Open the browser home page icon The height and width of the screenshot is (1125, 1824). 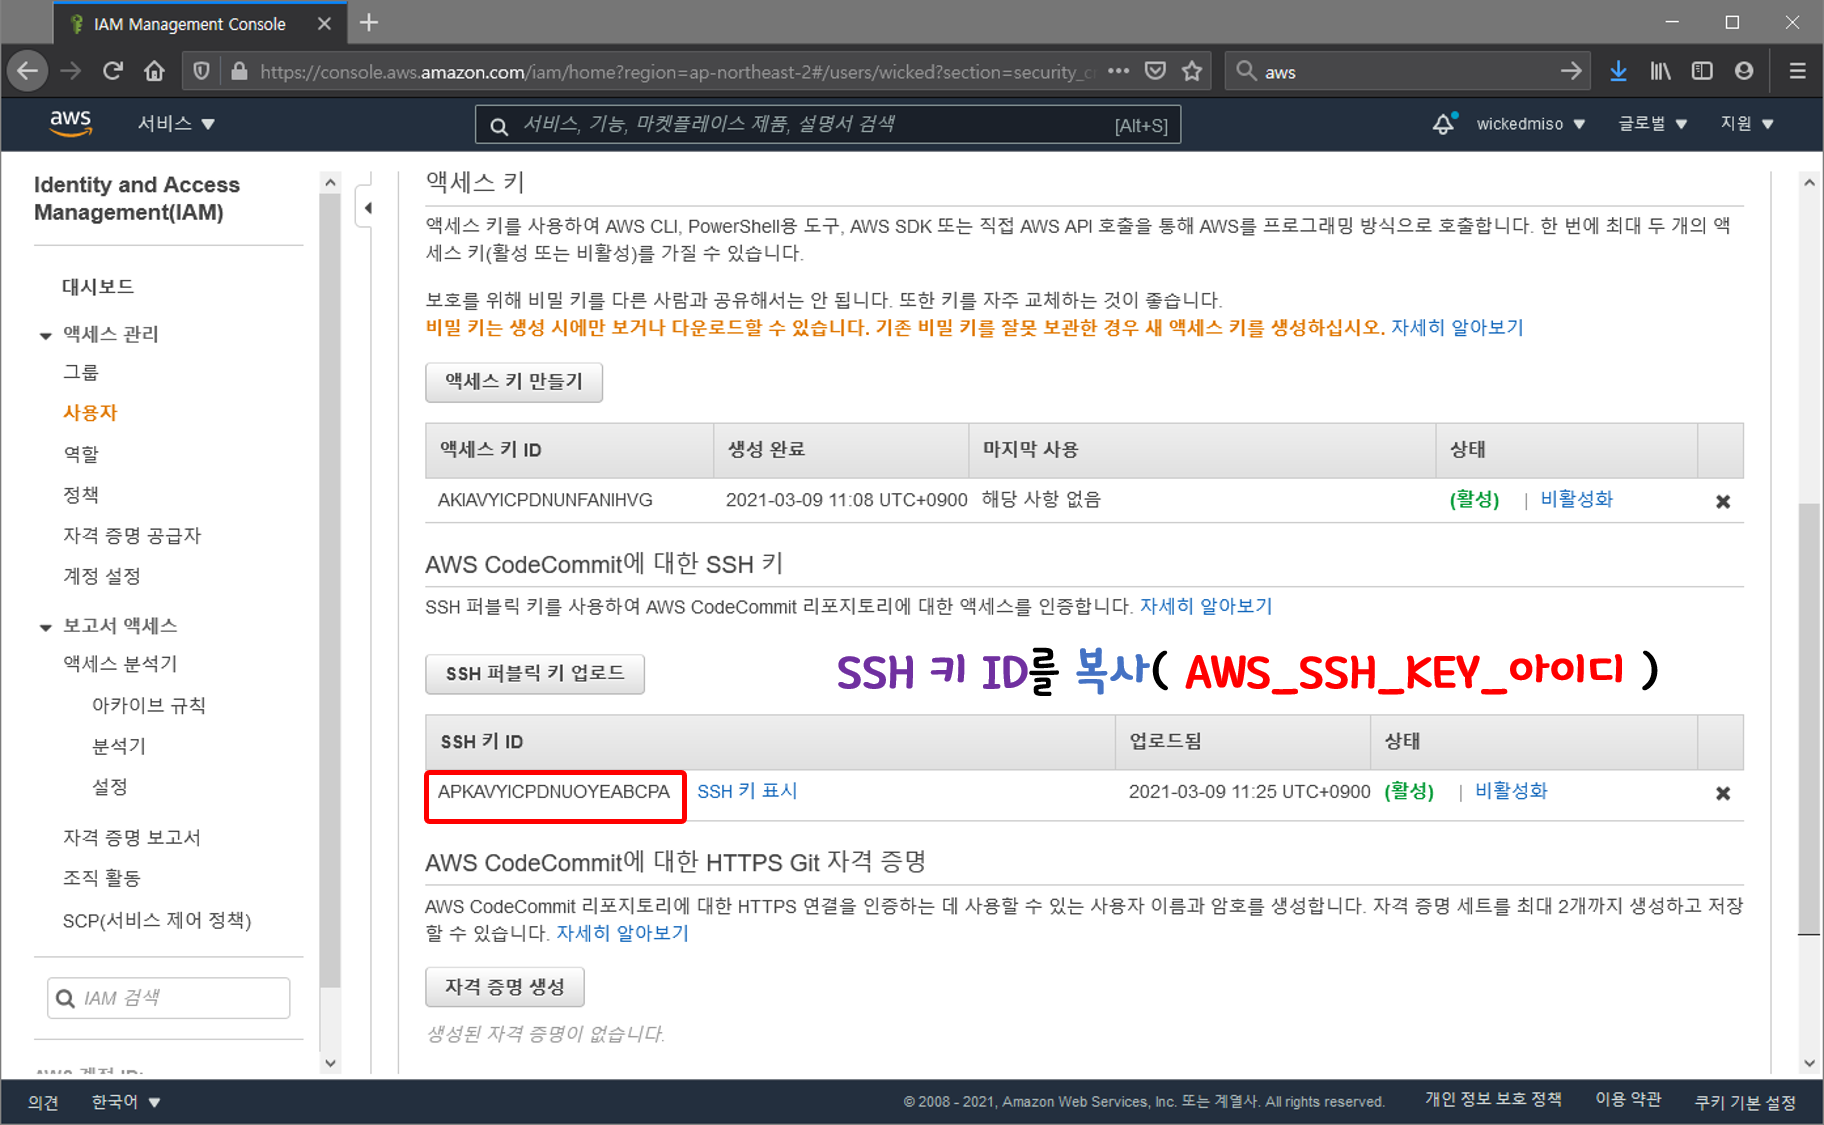tap(154, 71)
